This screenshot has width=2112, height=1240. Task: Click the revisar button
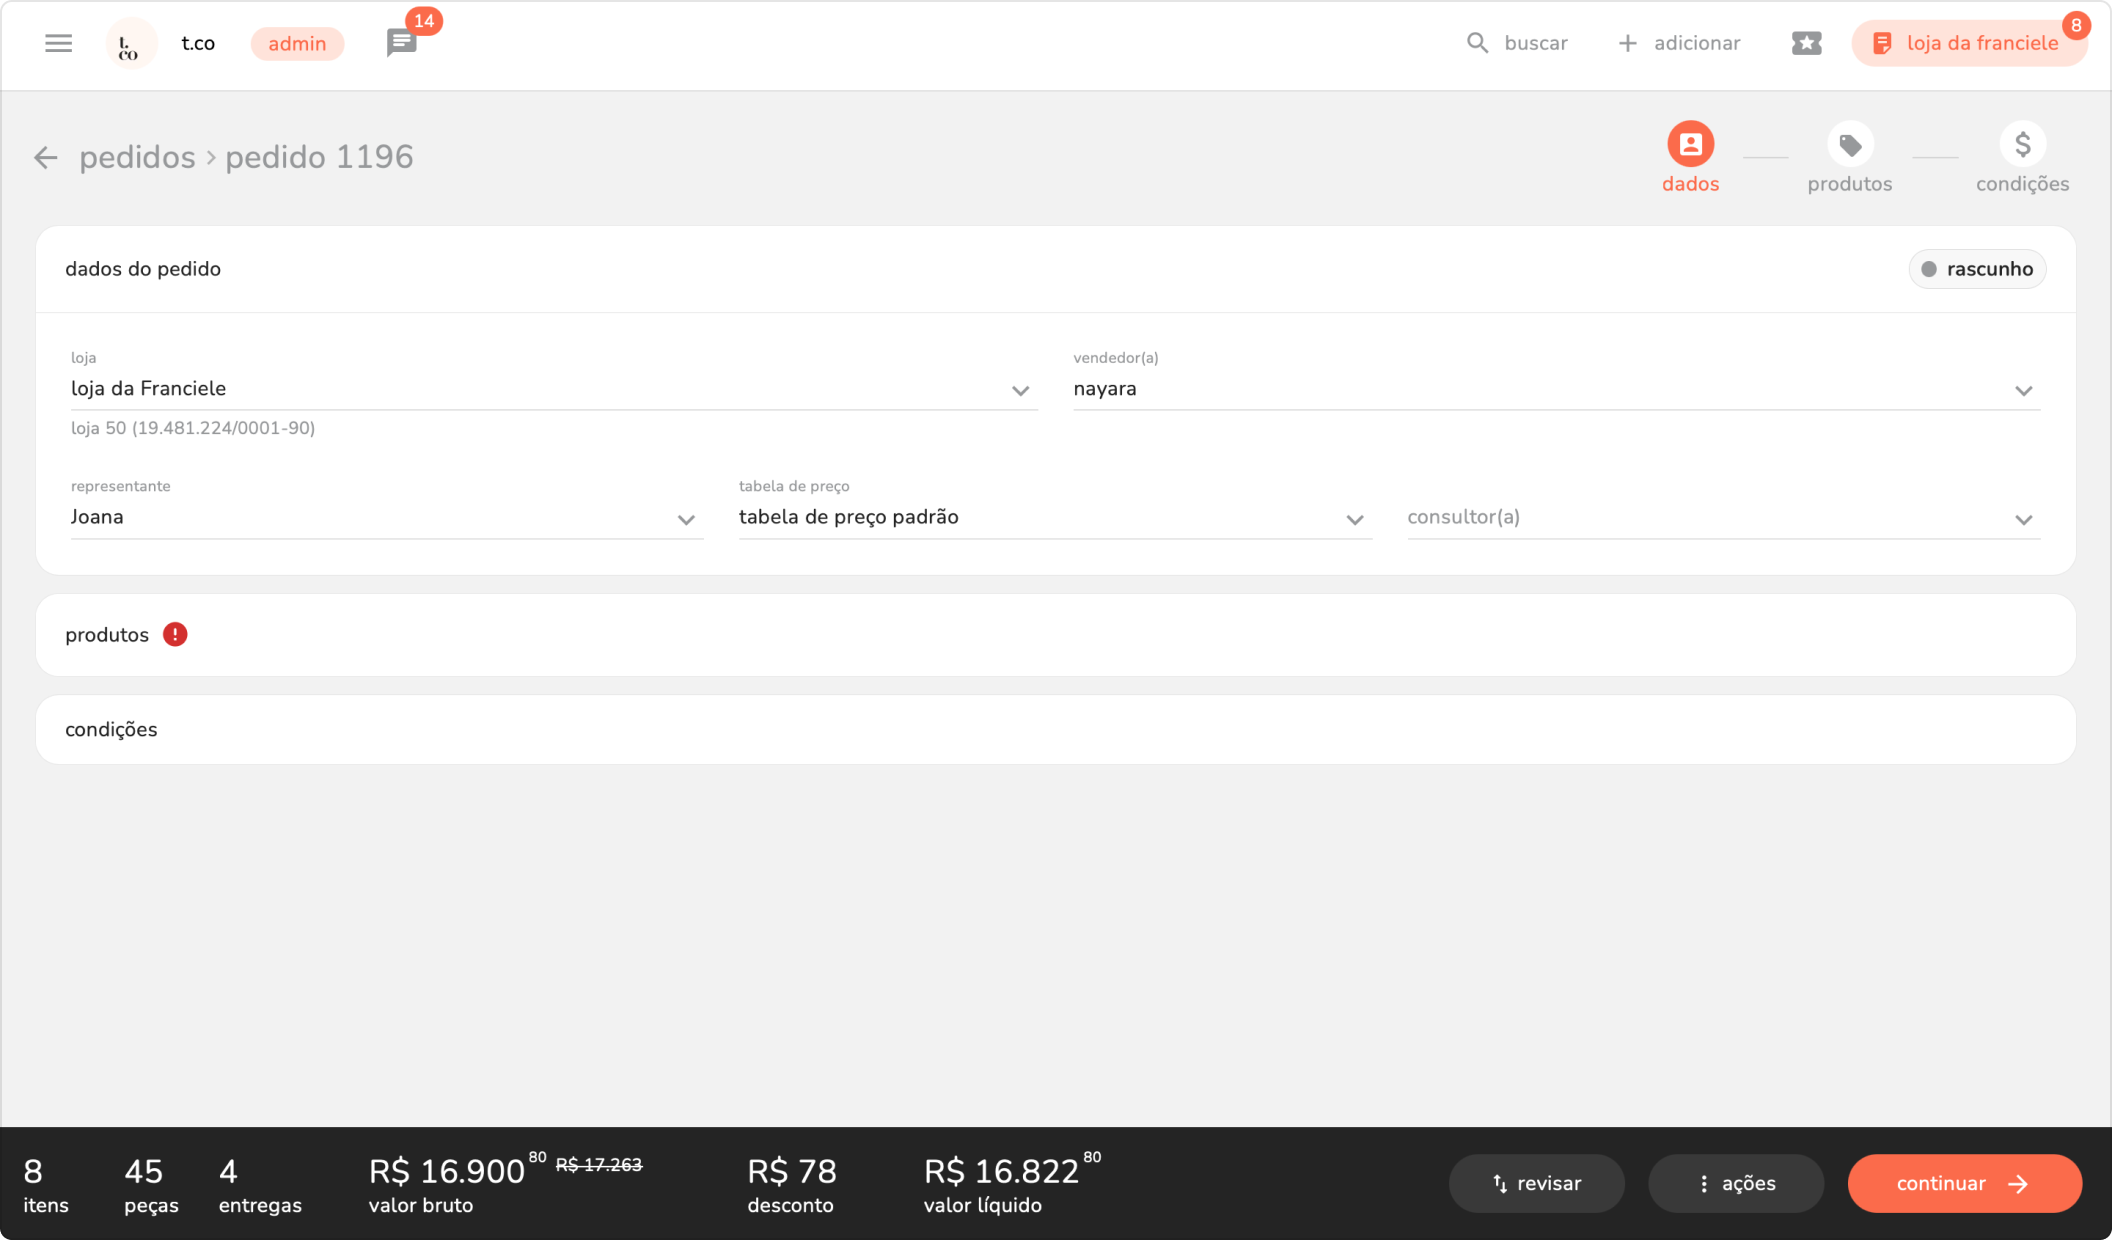1536,1184
